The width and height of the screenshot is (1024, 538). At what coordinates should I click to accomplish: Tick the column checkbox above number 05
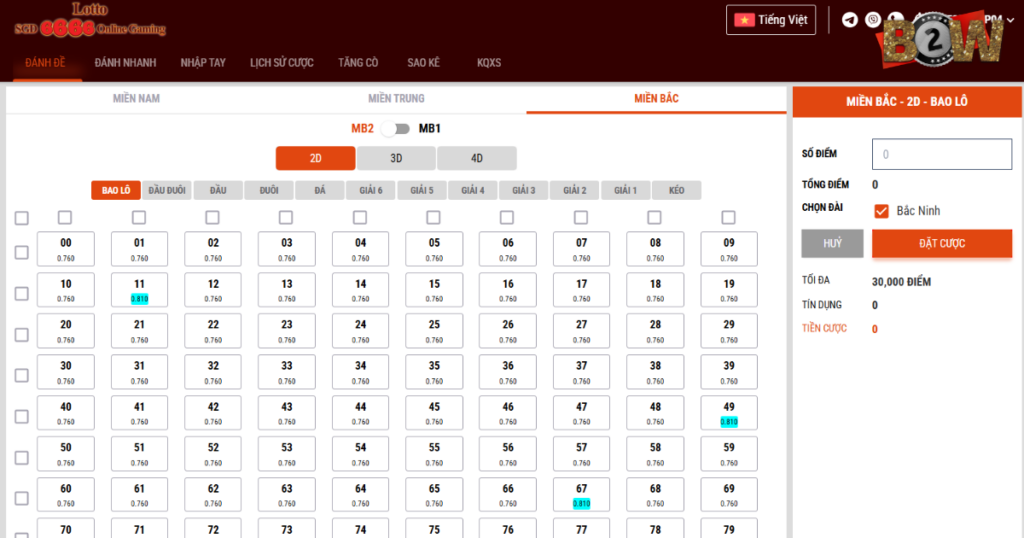click(x=434, y=217)
